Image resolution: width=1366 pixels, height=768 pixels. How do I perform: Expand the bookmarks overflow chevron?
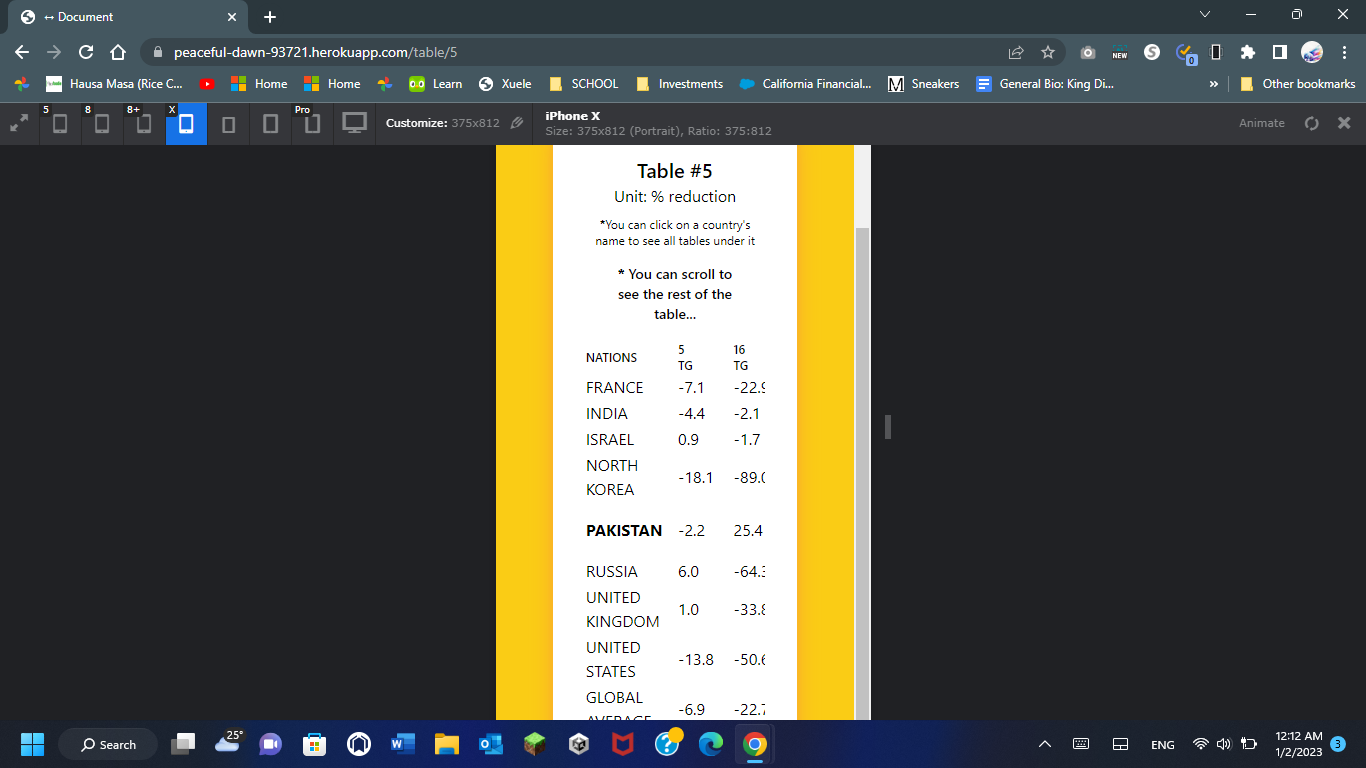pyautogui.click(x=1214, y=84)
